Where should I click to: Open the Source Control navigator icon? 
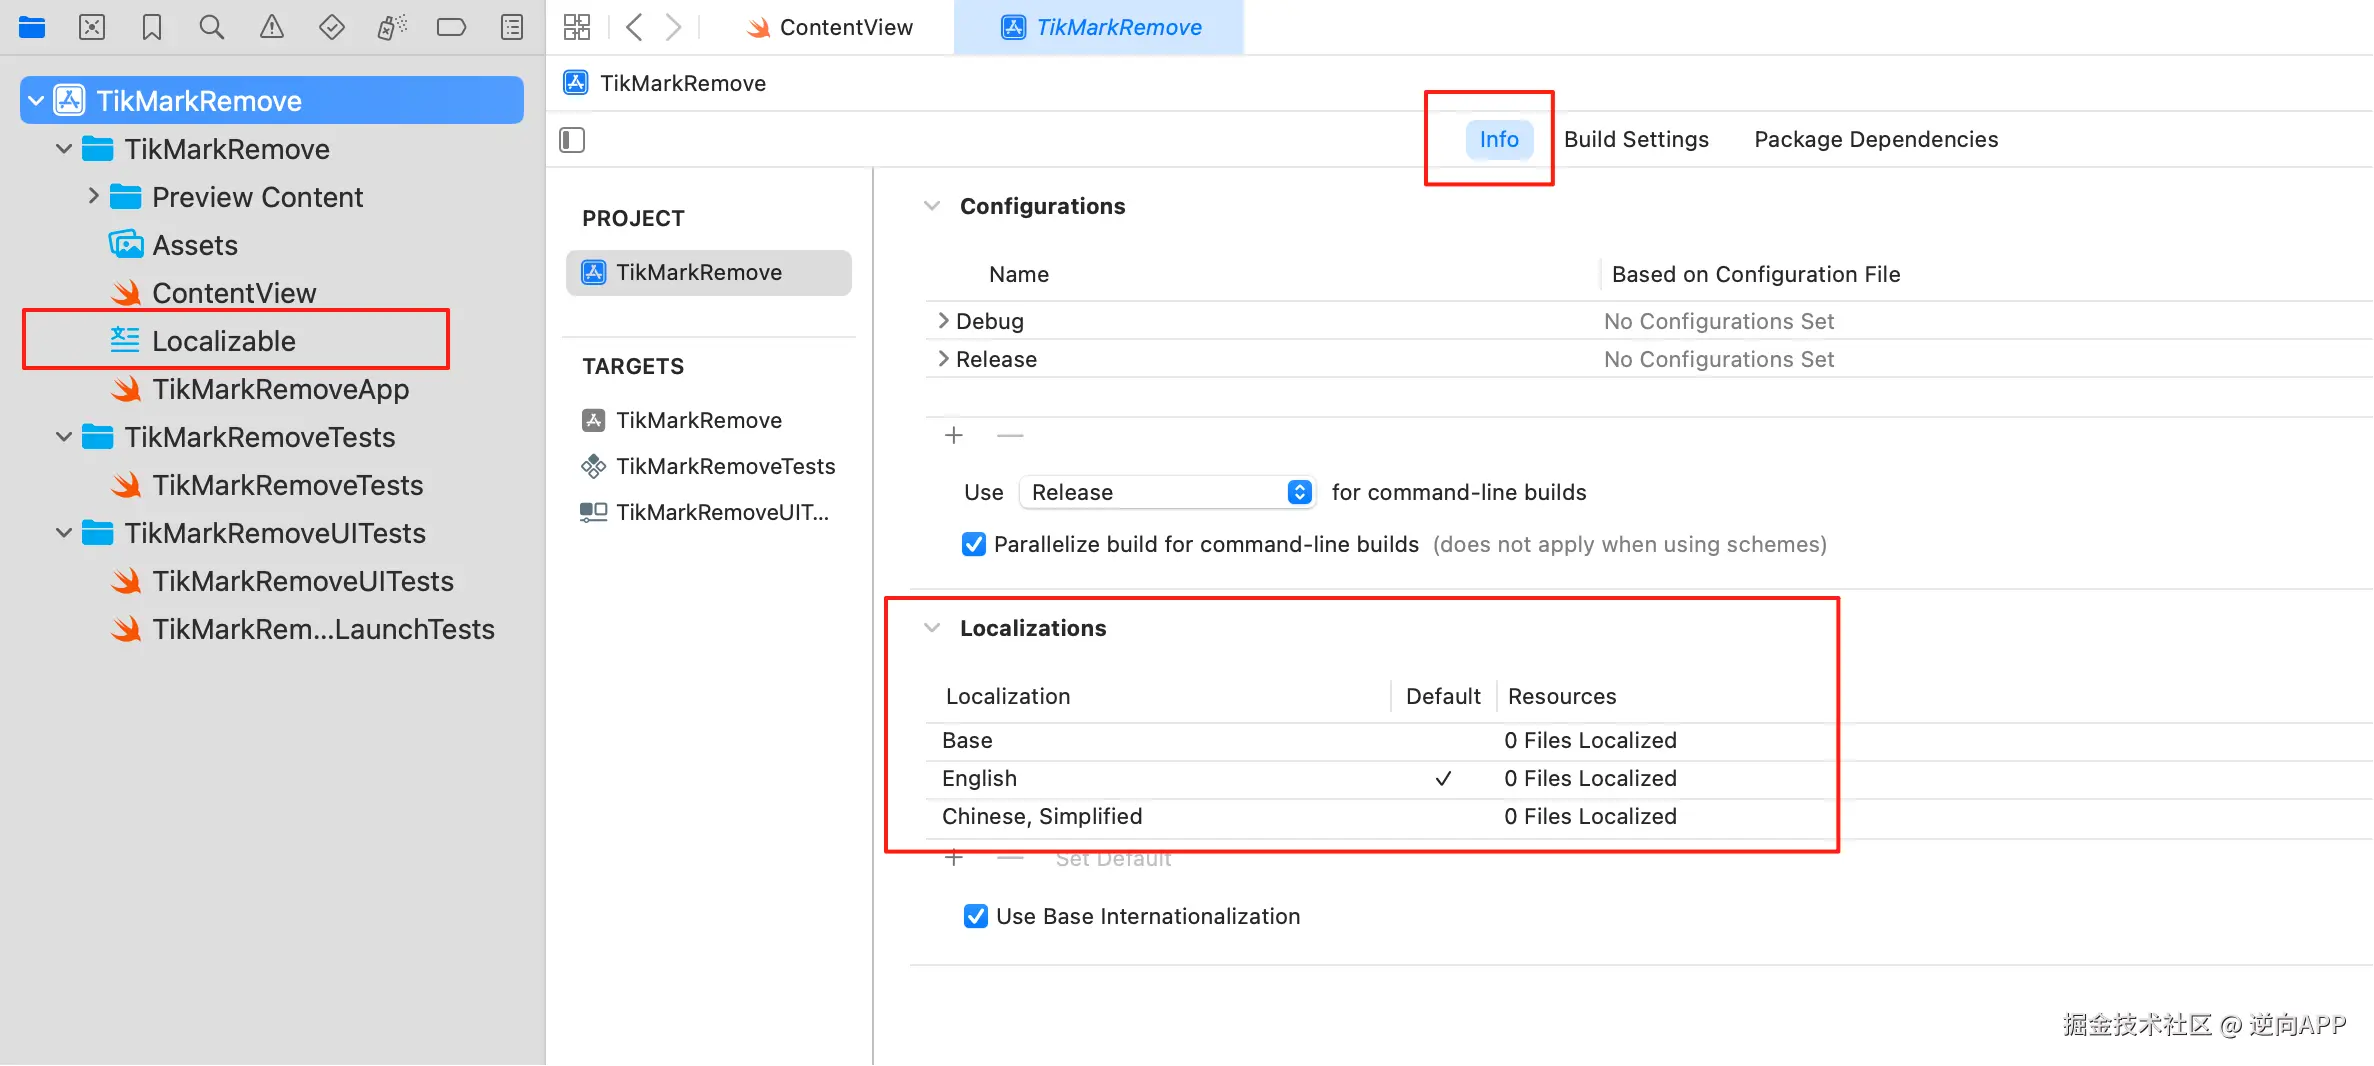pos(92,27)
